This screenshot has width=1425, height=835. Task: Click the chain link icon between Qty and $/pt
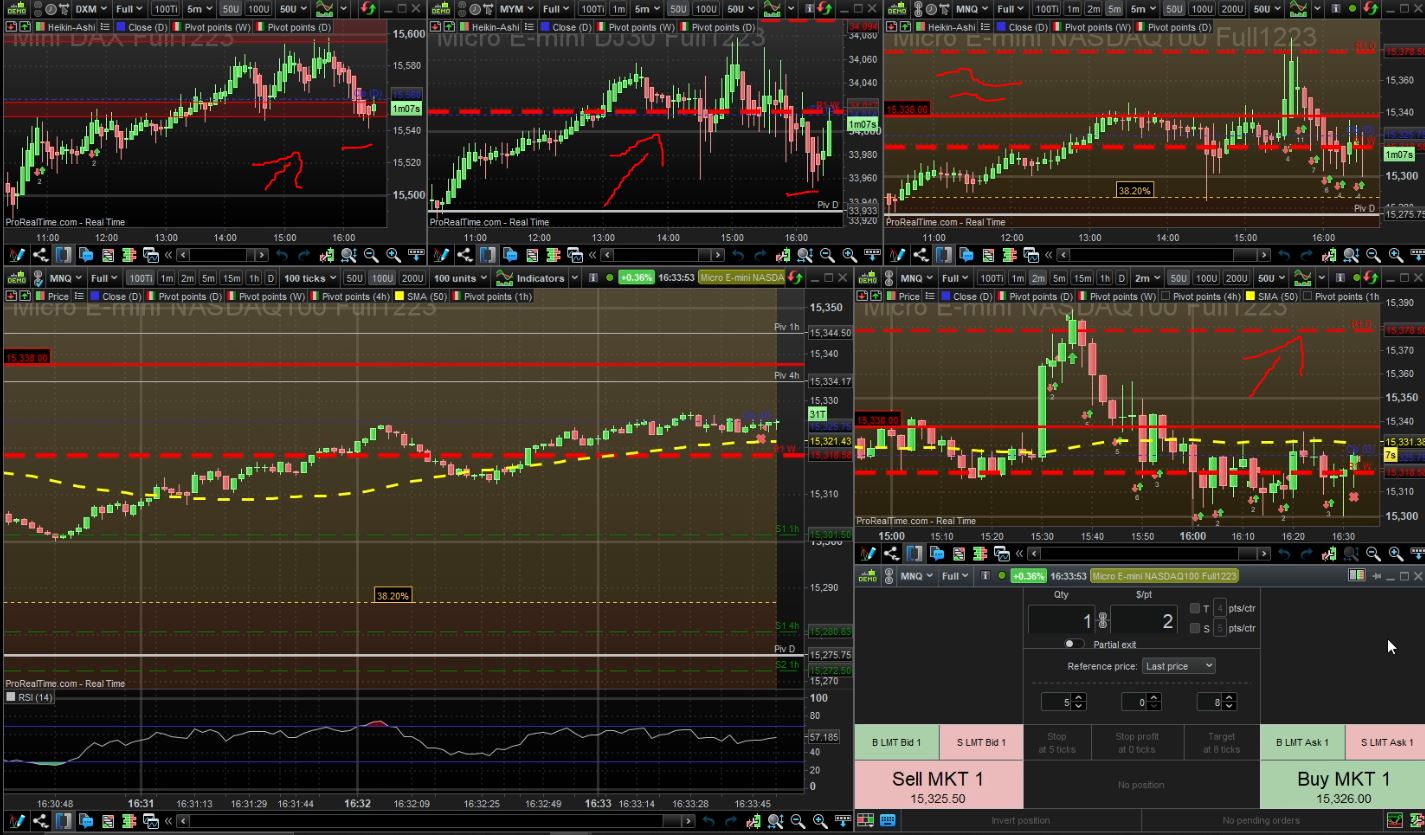1103,621
